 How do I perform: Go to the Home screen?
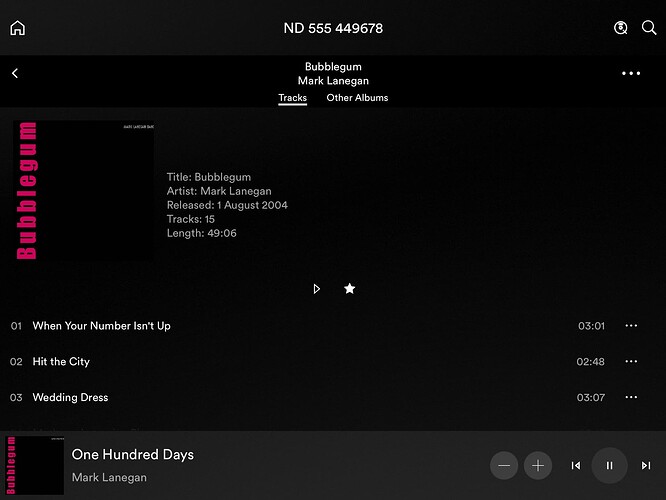point(17,28)
